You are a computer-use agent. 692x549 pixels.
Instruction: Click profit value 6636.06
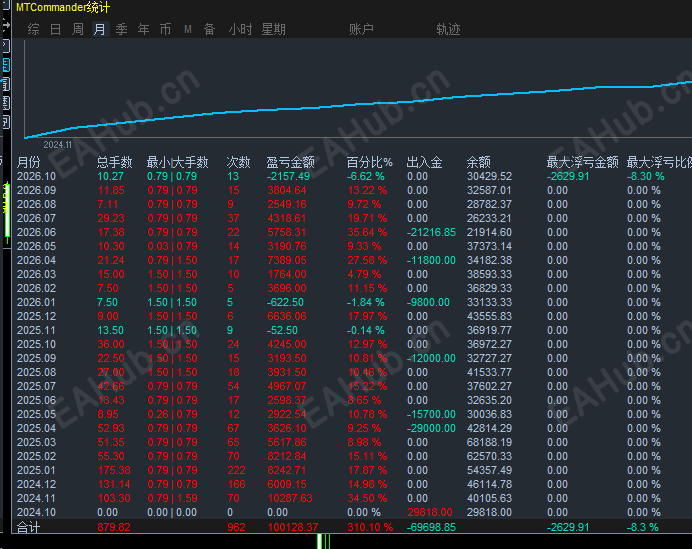click(287, 316)
